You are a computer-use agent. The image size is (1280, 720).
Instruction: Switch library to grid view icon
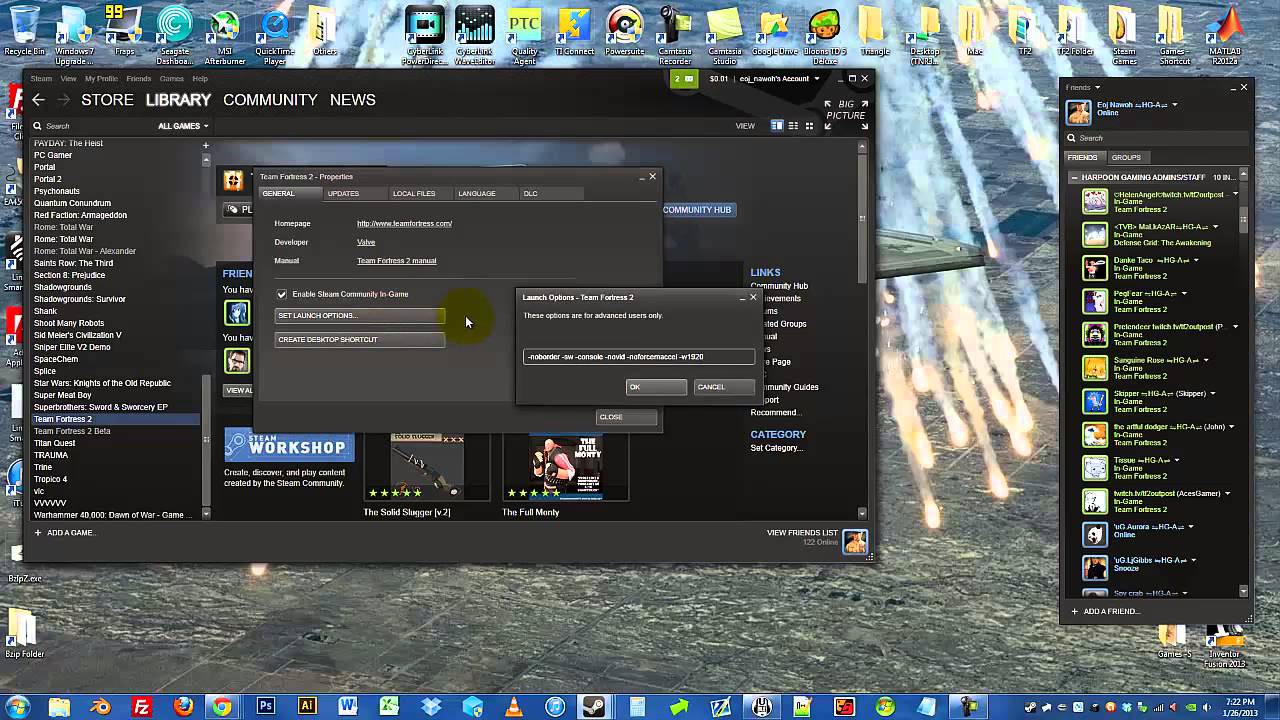(x=809, y=126)
